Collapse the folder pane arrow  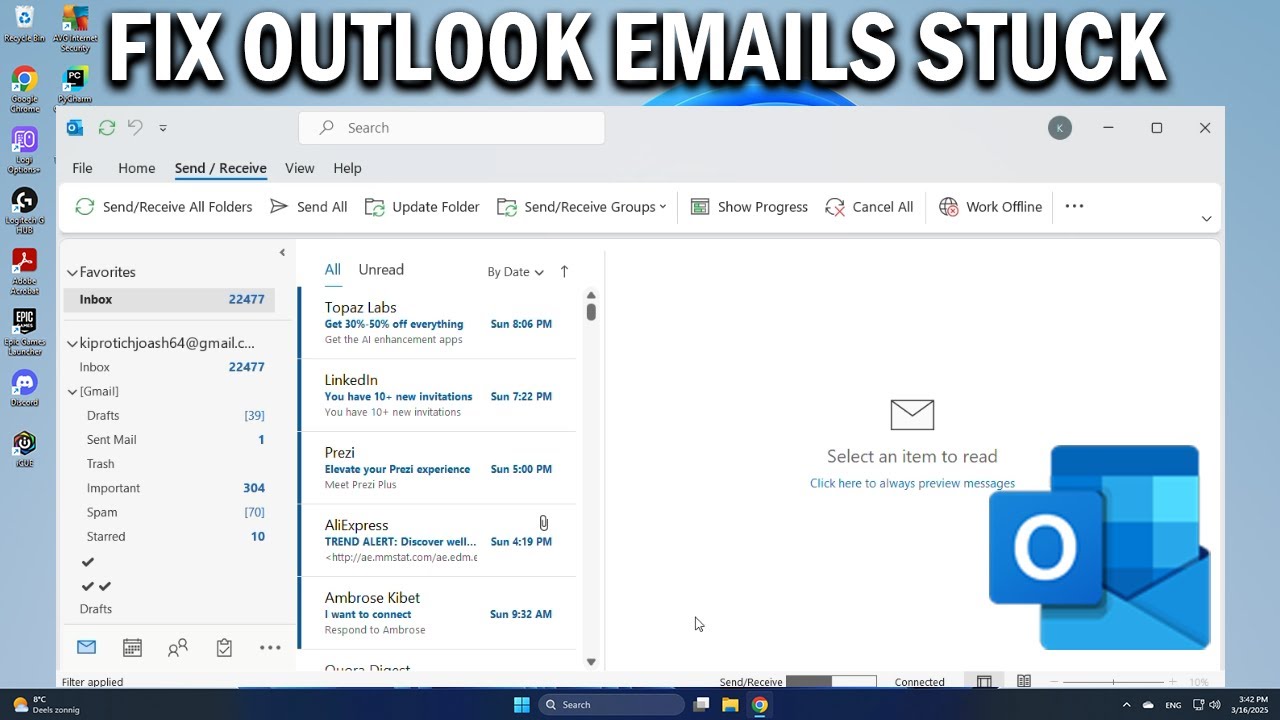pyautogui.click(x=282, y=253)
